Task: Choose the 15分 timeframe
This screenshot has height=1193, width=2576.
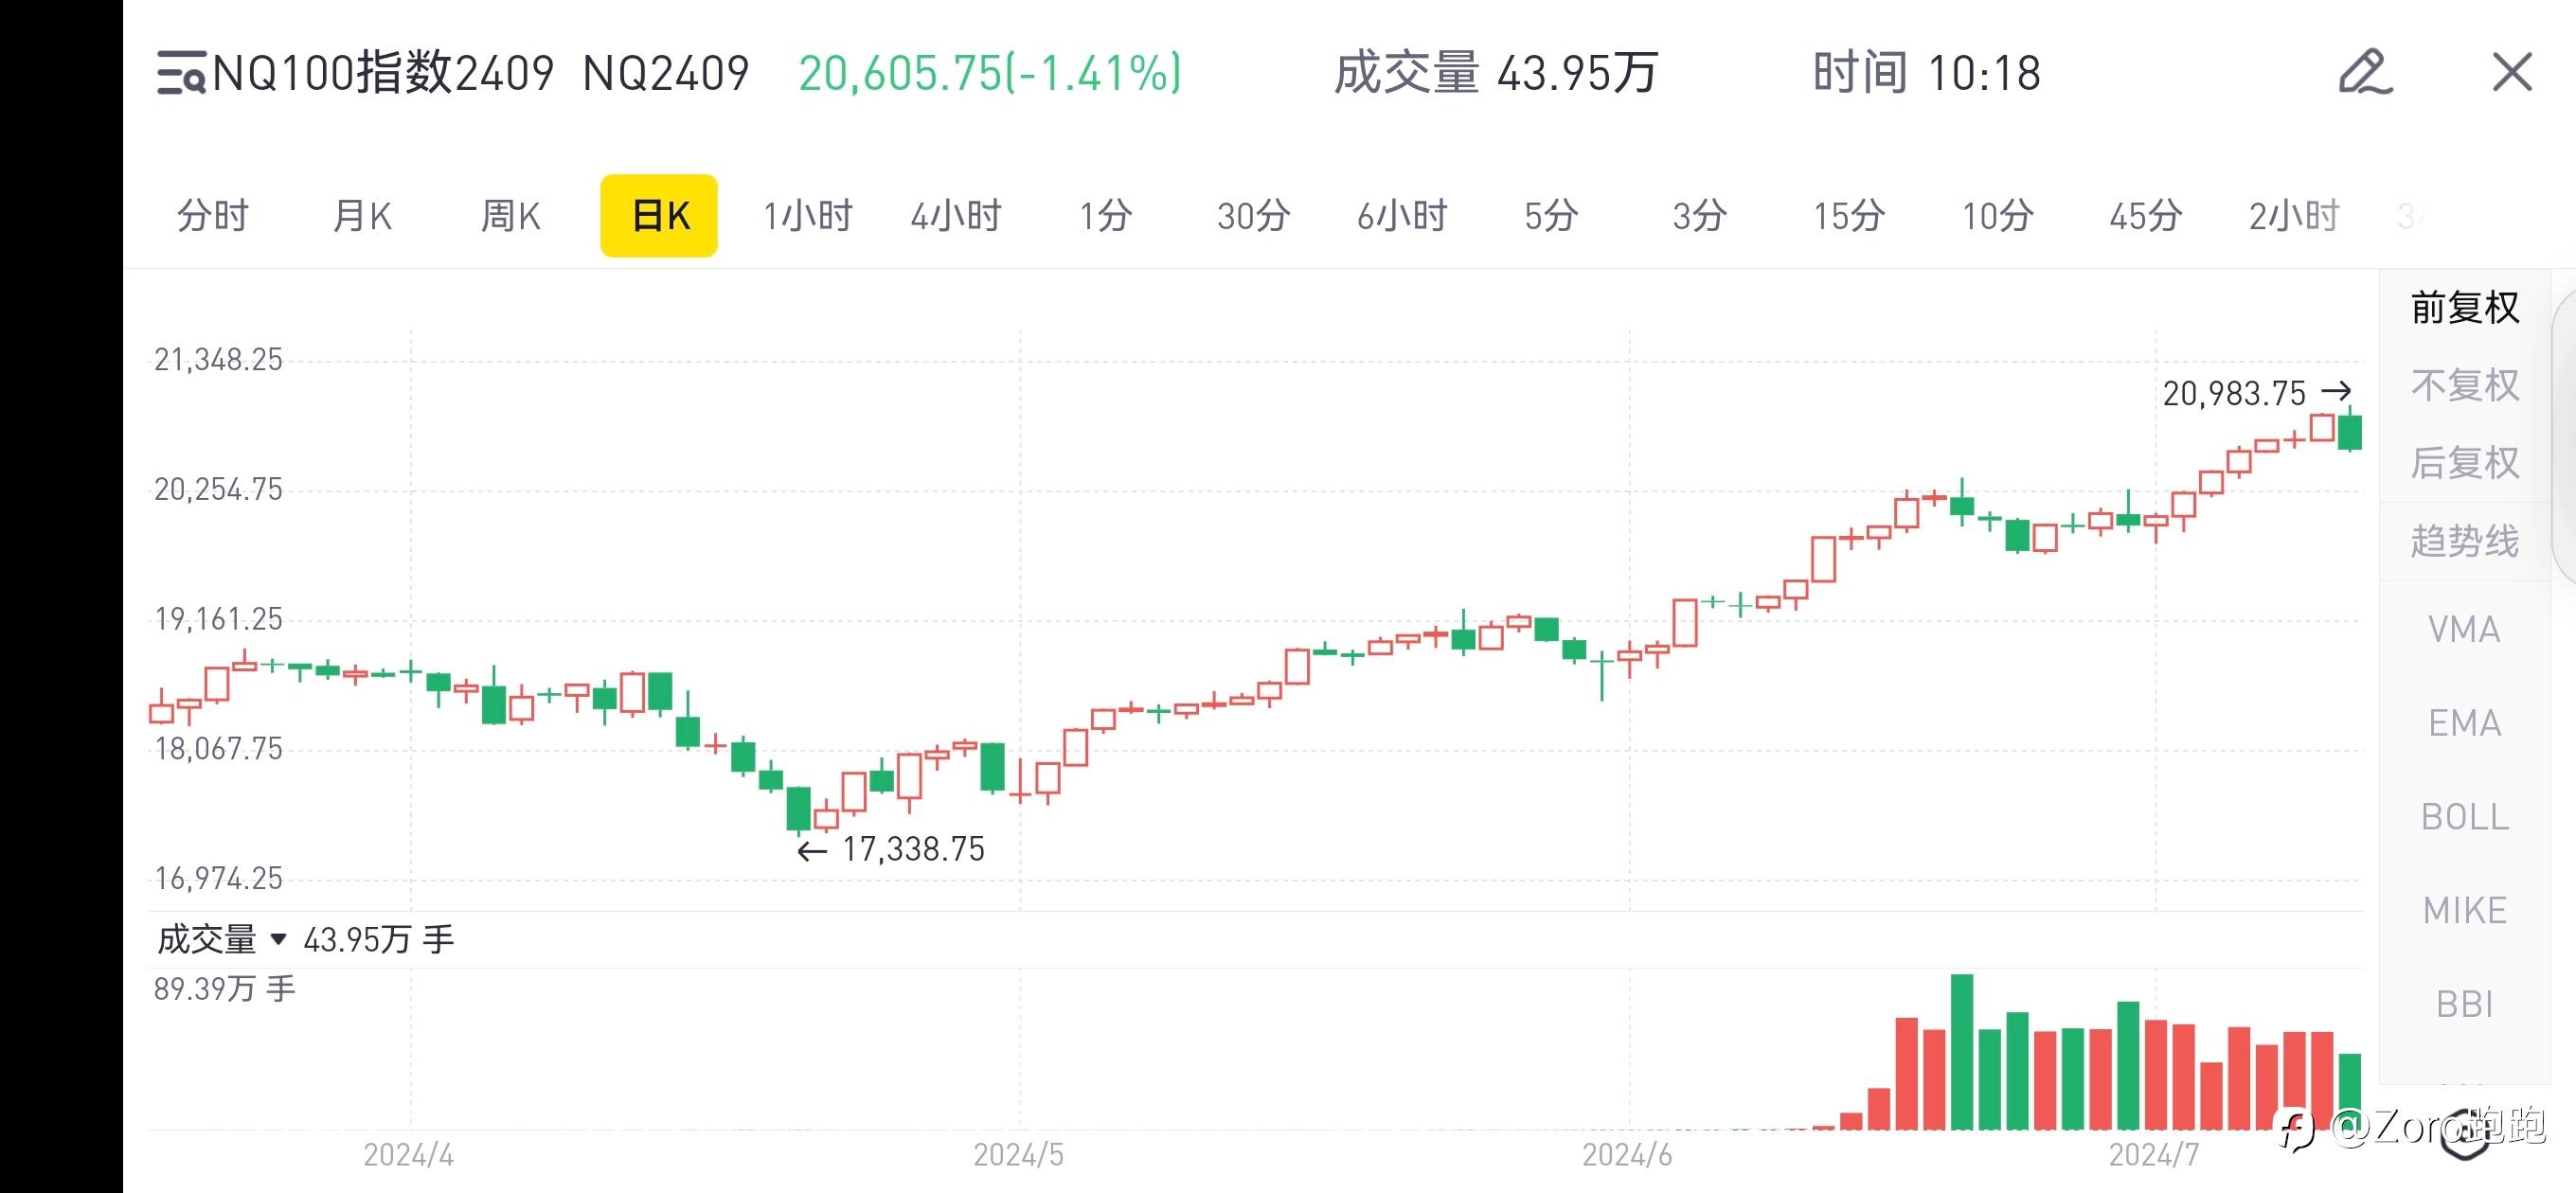Action: [x=1848, y=216]
